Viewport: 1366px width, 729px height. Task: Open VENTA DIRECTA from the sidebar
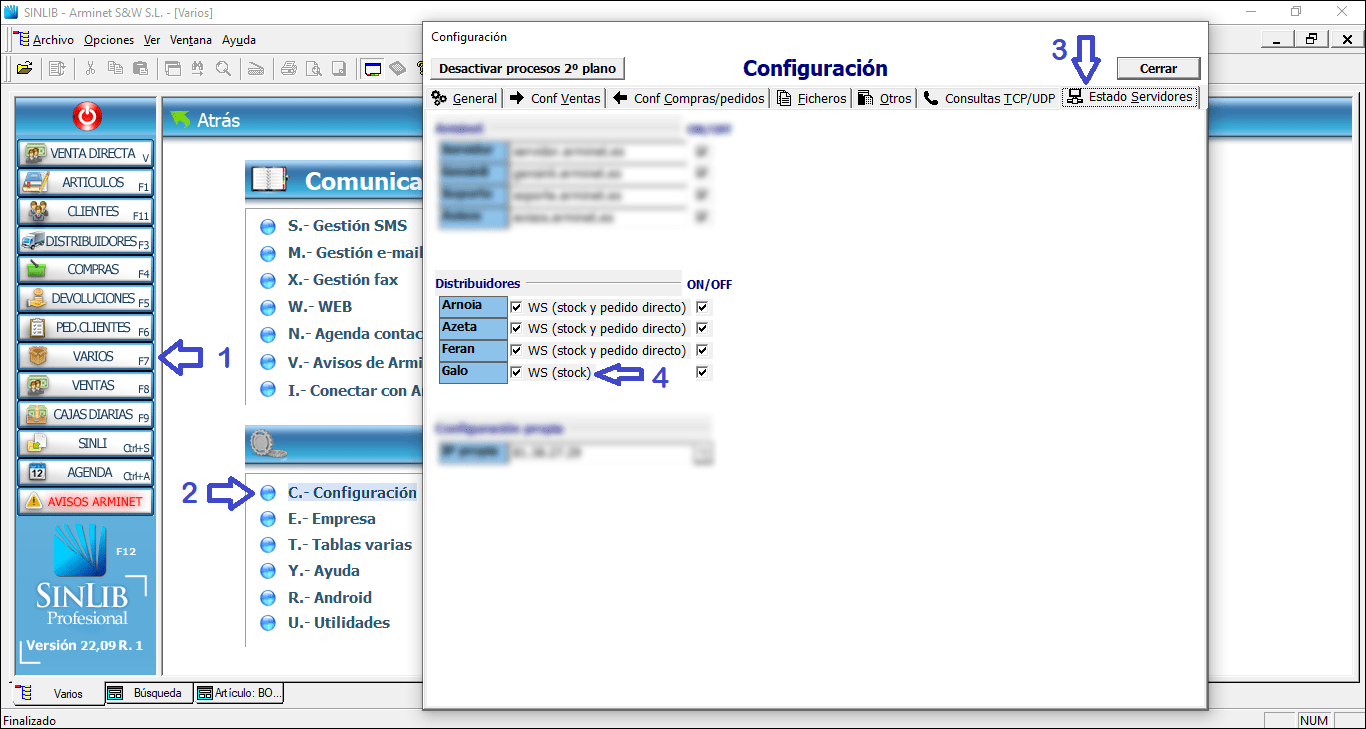pos(86,153)
